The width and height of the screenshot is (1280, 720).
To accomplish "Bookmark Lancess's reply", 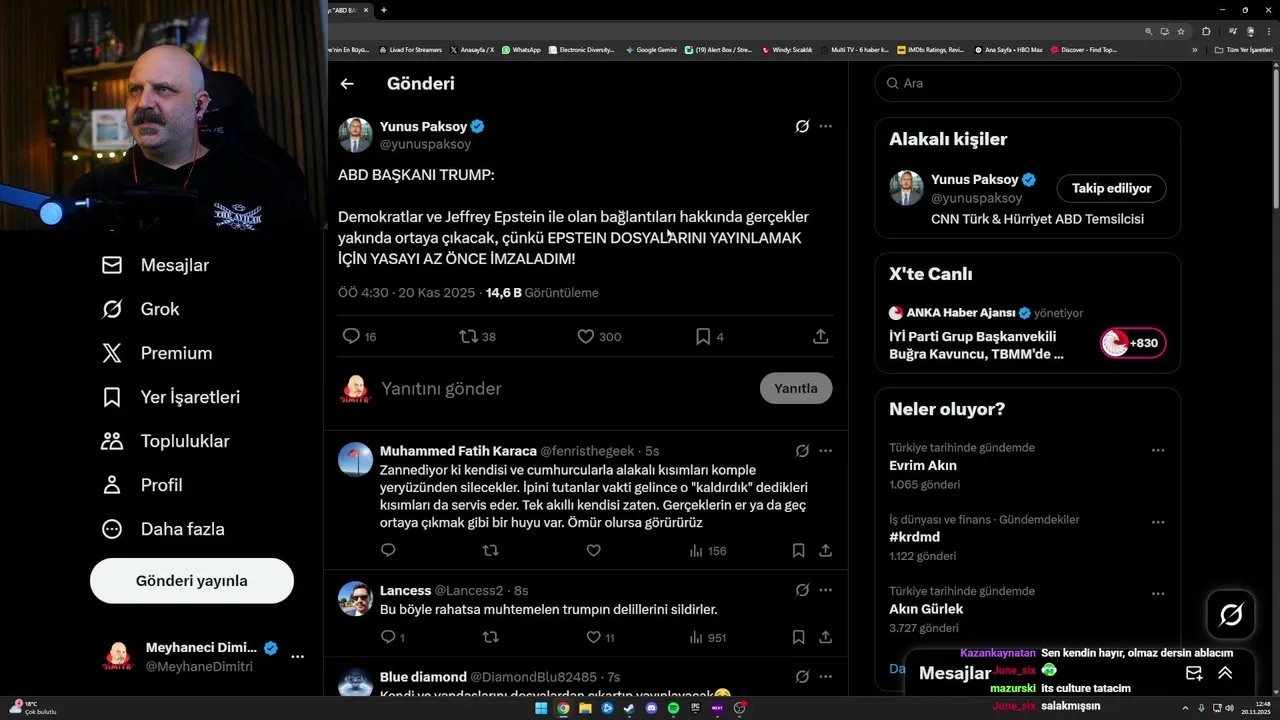I will 798,637.
